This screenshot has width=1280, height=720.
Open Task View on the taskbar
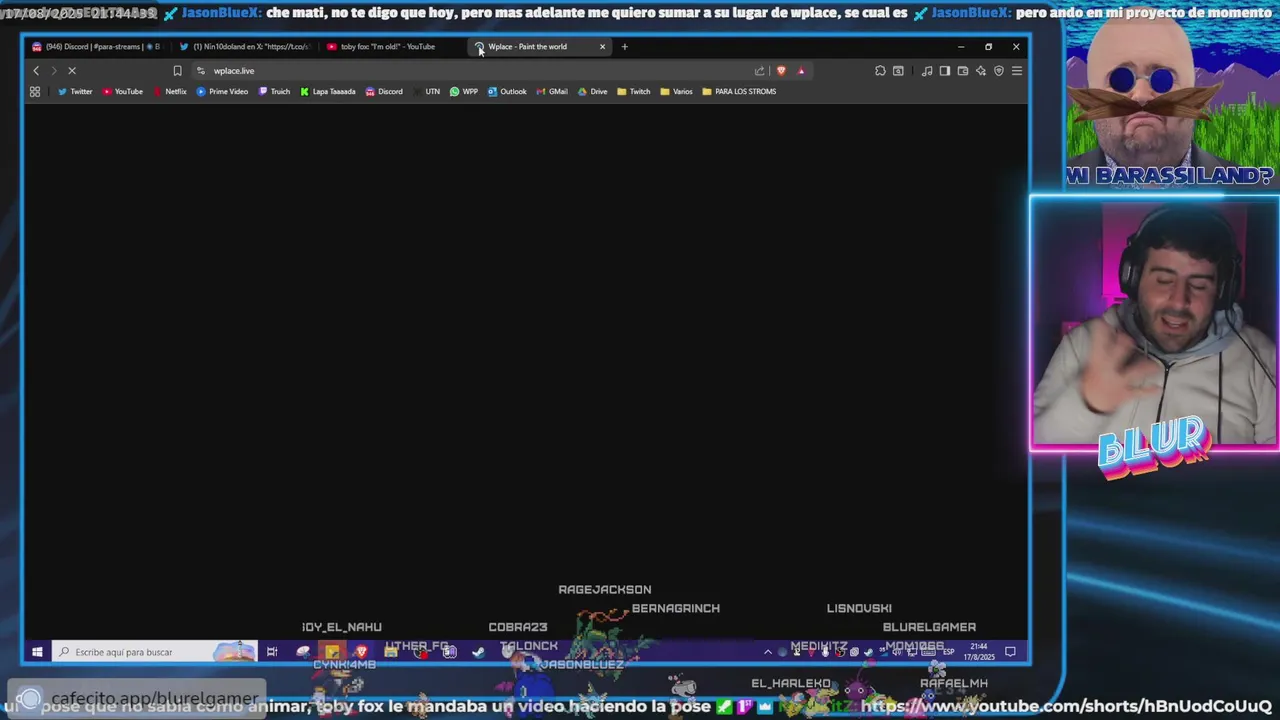click(272, 652)
